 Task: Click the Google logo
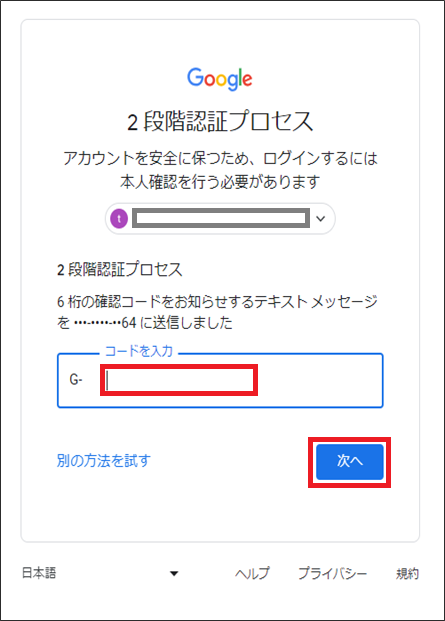tap(220, 79)
